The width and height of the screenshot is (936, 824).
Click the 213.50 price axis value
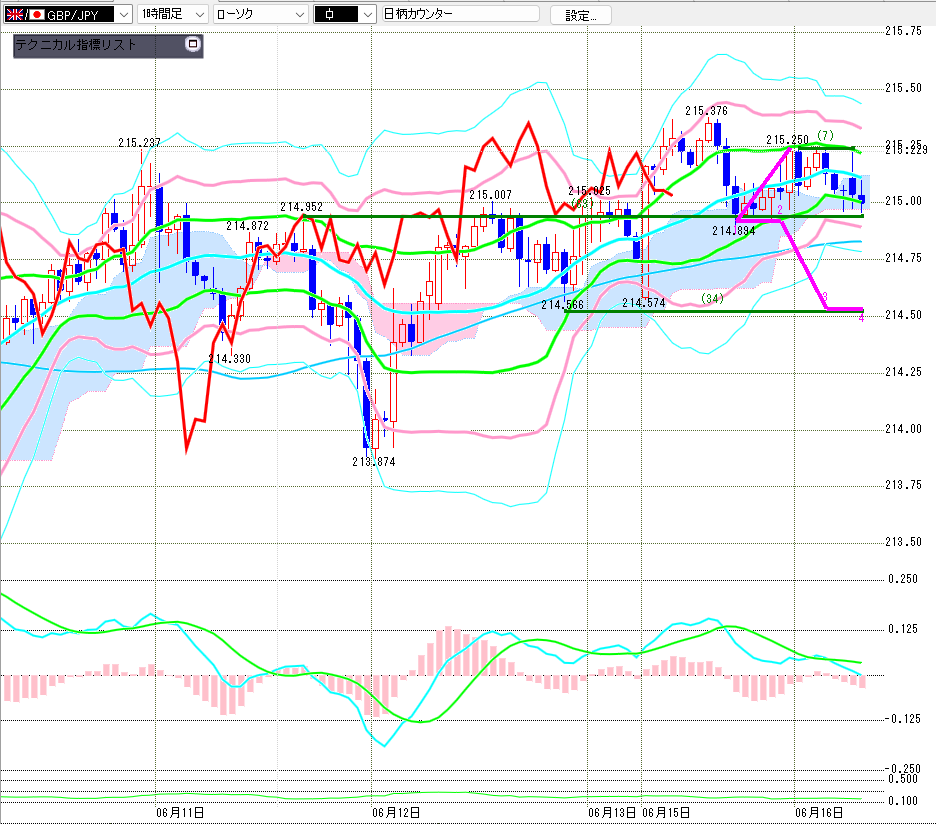click(x=903, y=542)
